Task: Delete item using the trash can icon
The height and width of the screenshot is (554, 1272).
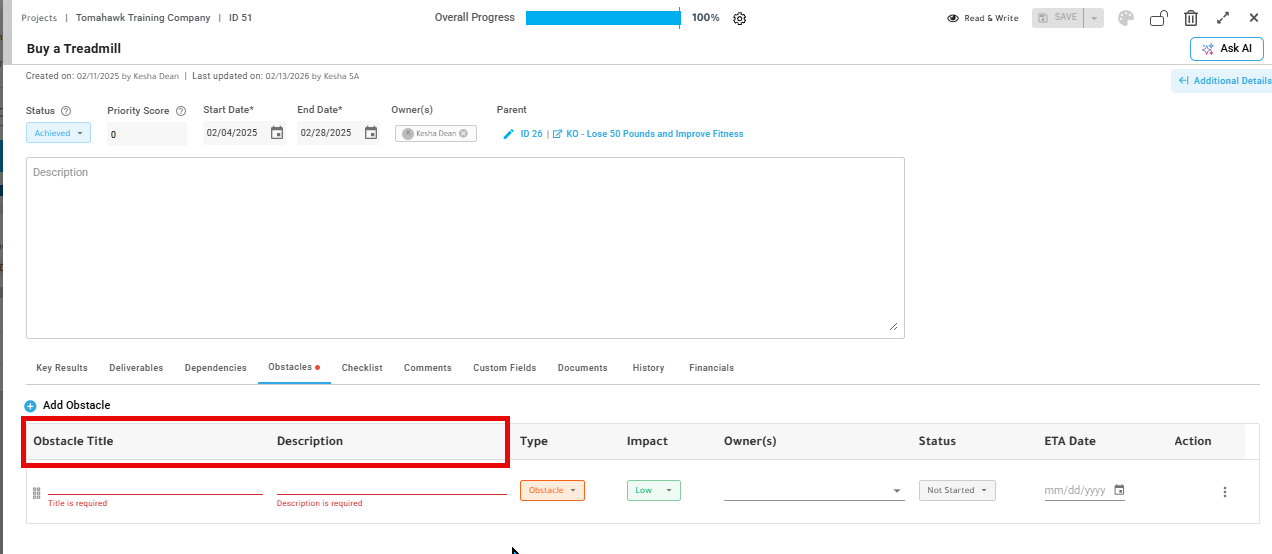Action: click(1191, 18)
